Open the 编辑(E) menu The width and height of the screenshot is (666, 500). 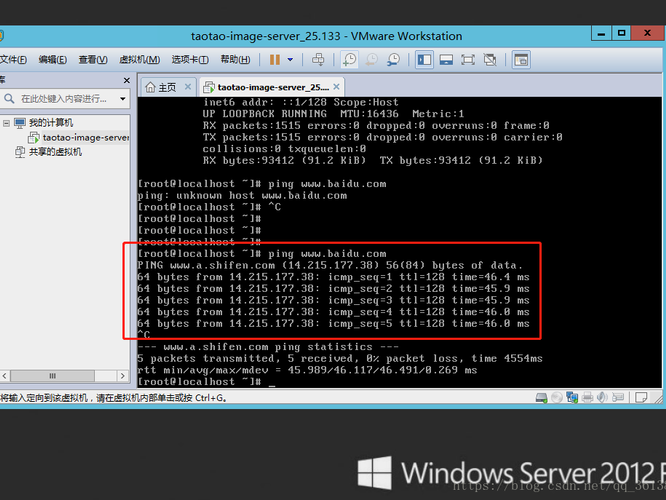(x=53, y=59)
